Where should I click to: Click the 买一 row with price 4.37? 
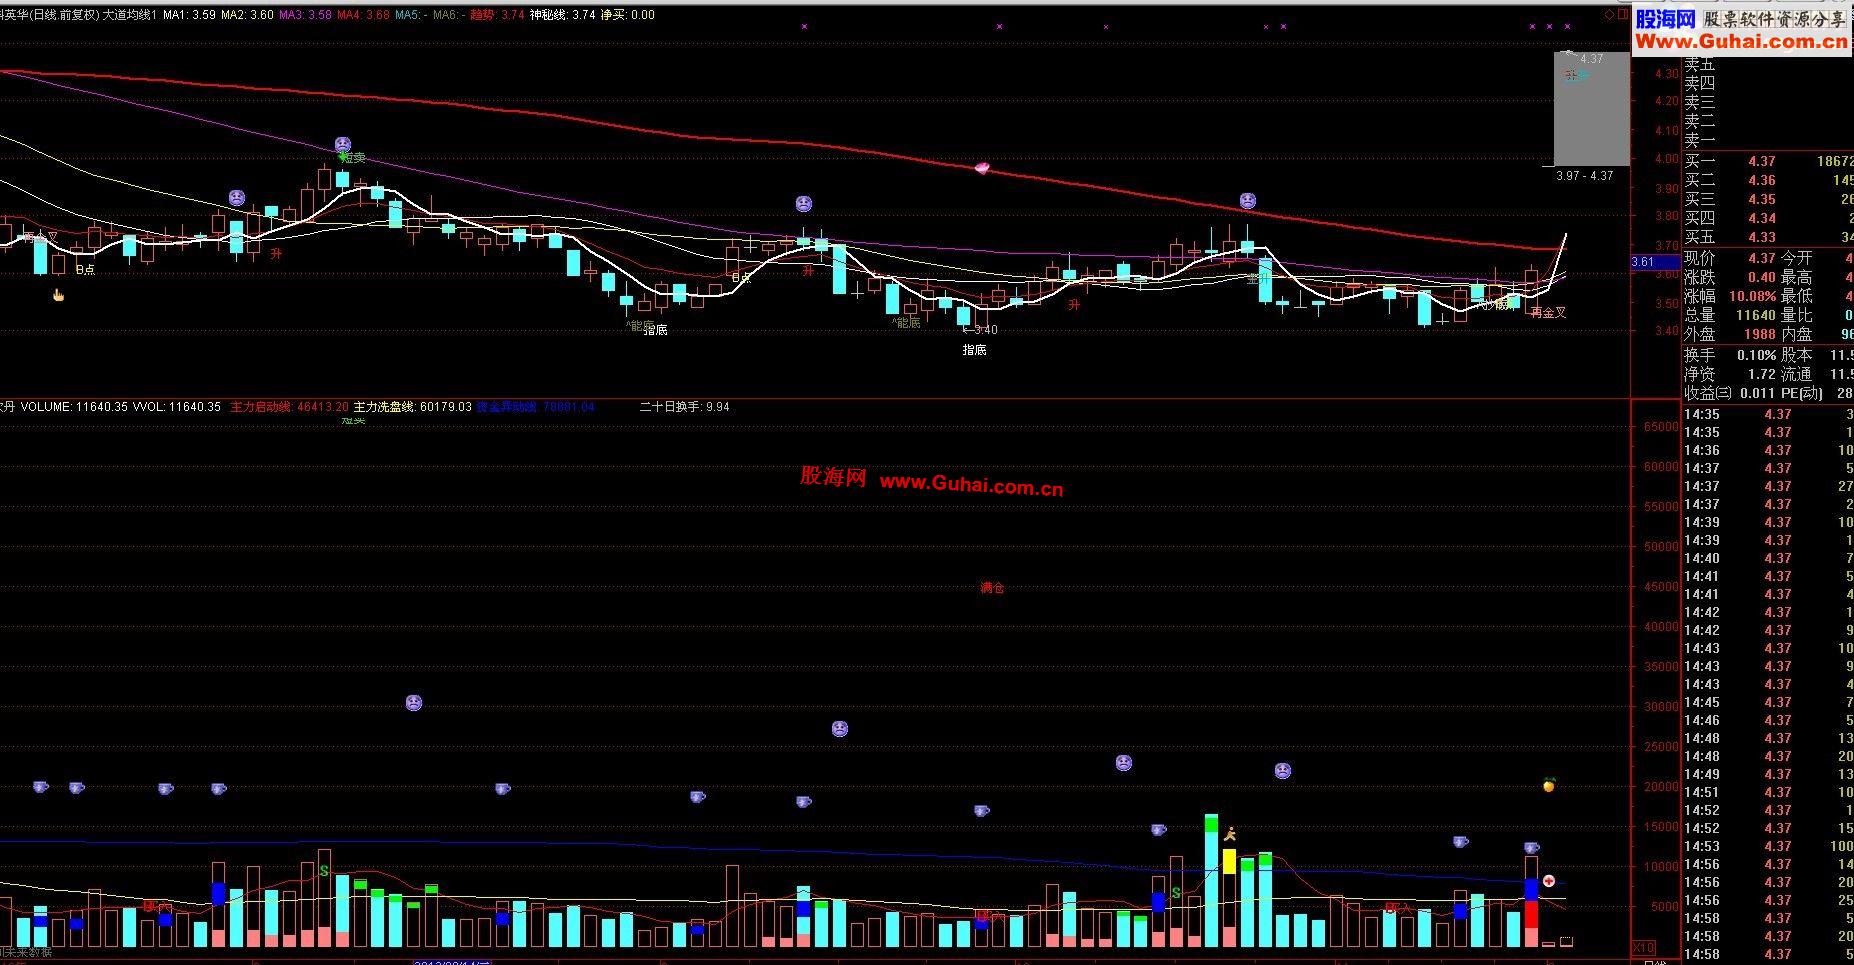coord(1768,161)
